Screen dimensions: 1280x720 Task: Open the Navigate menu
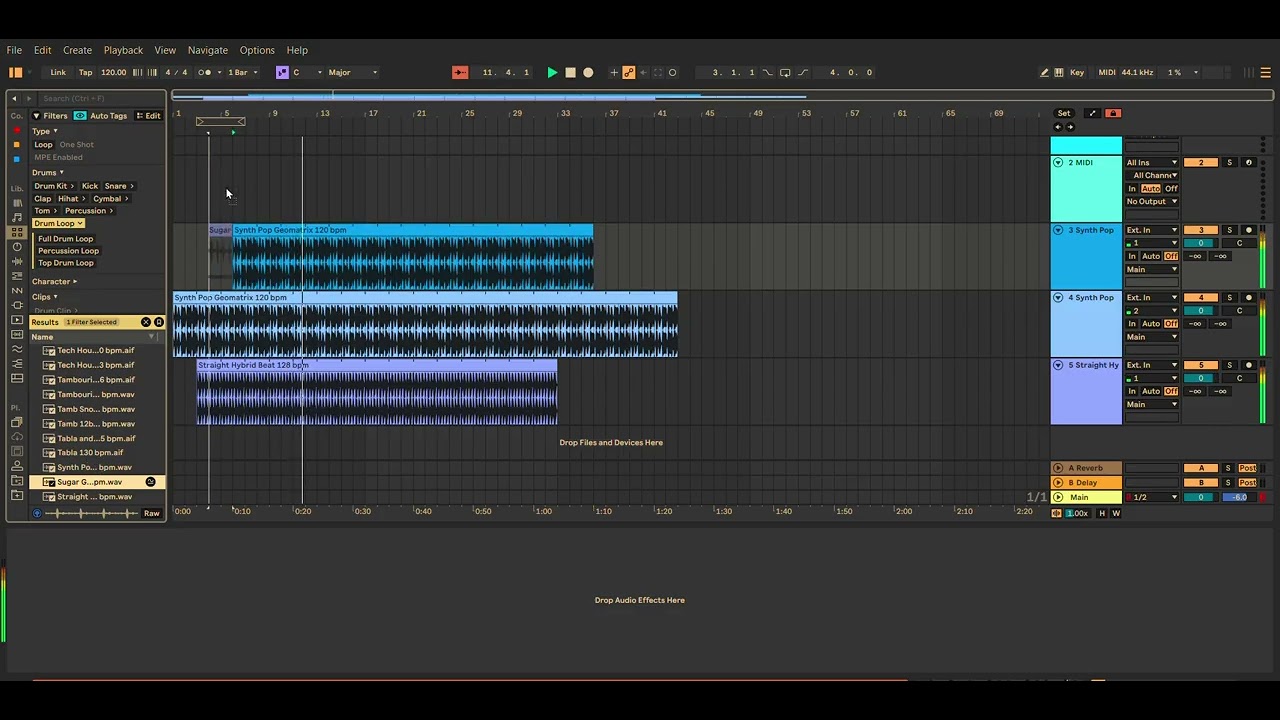[208, 50]
